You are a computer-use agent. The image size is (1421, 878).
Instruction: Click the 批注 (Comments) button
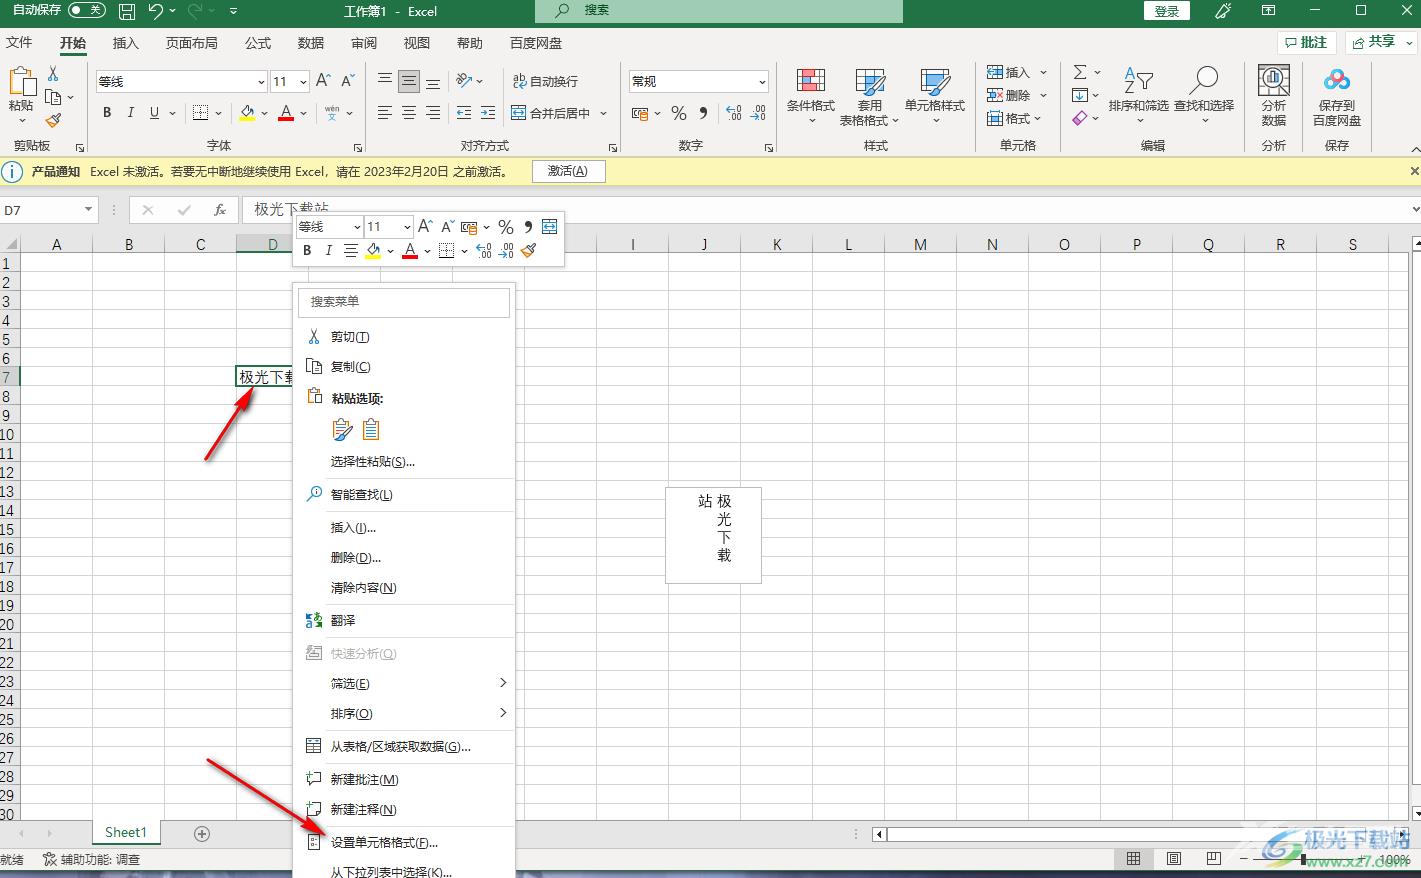1307,42
